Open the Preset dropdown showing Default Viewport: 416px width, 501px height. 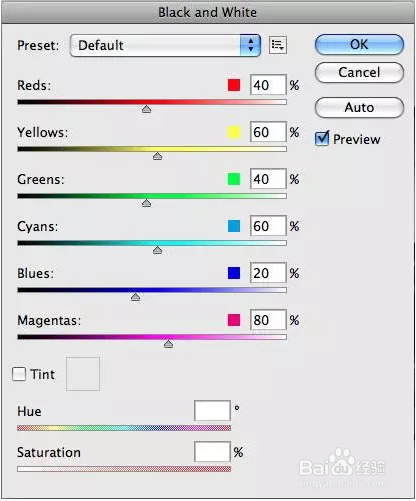165,45
